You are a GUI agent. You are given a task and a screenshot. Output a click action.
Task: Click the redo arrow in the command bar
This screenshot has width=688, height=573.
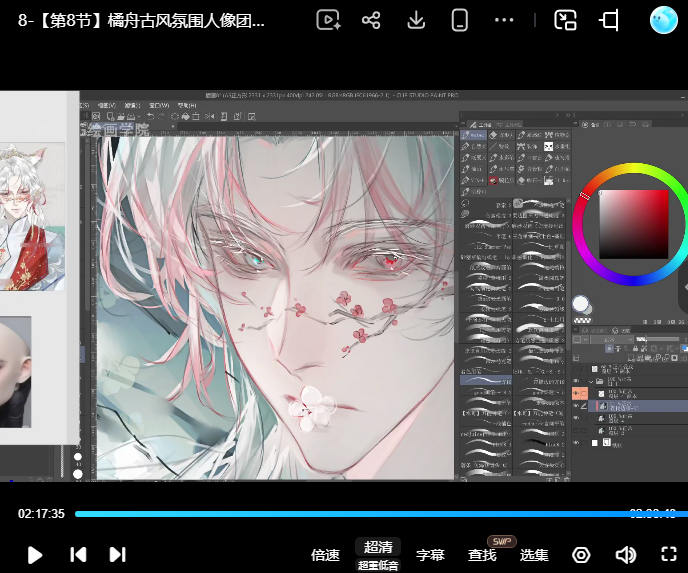[161, 116]
